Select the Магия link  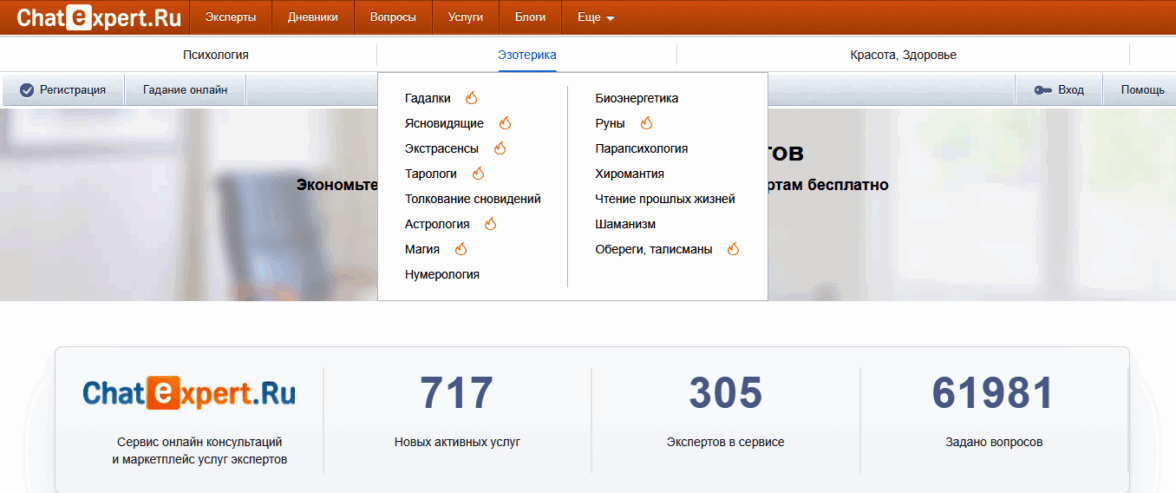pyautogui.click(x=422, y=249)
